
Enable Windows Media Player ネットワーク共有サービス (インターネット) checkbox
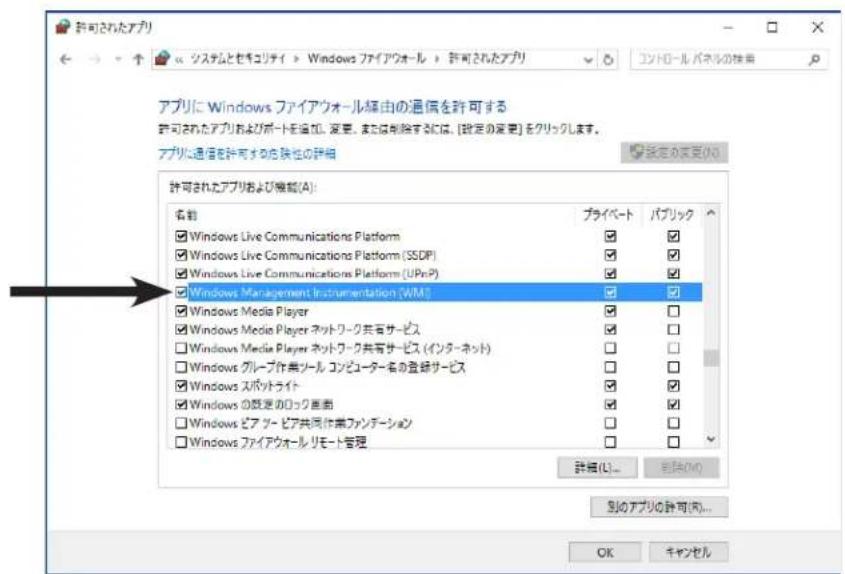pyautogui.click(x=181, y=348)
